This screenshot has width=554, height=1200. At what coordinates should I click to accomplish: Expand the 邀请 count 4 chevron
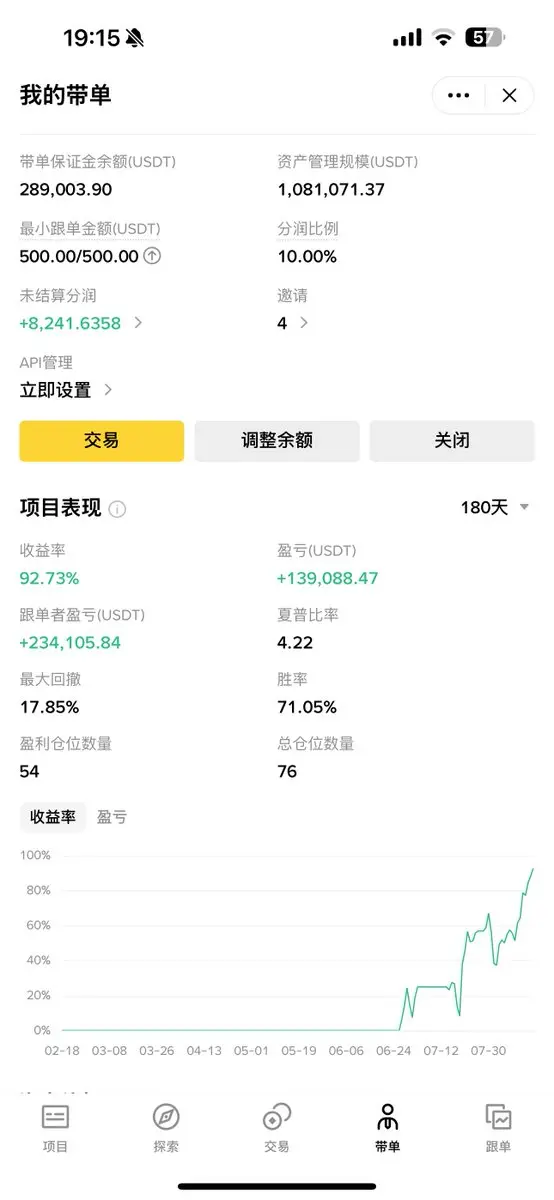pyautogui.click(x=304, y=323)
